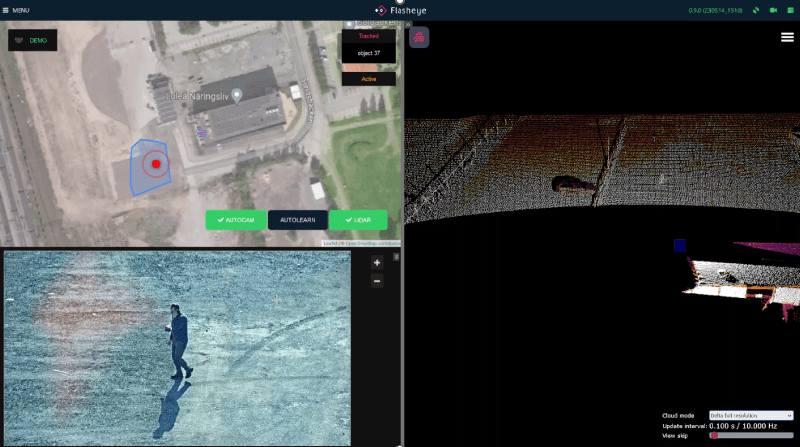Click the green sync status icon
Image resolution: width=800 pixels, height=447 pixels.
756,10
